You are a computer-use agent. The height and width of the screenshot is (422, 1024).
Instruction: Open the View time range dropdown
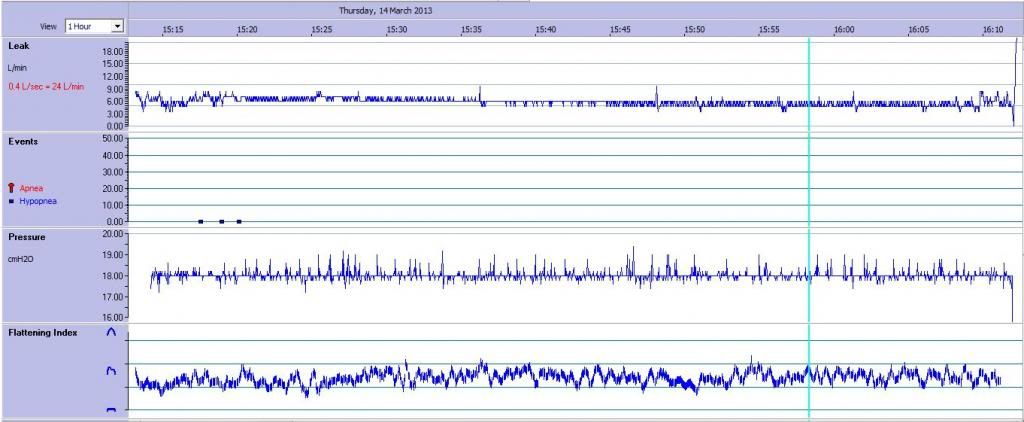coord(117,26)
